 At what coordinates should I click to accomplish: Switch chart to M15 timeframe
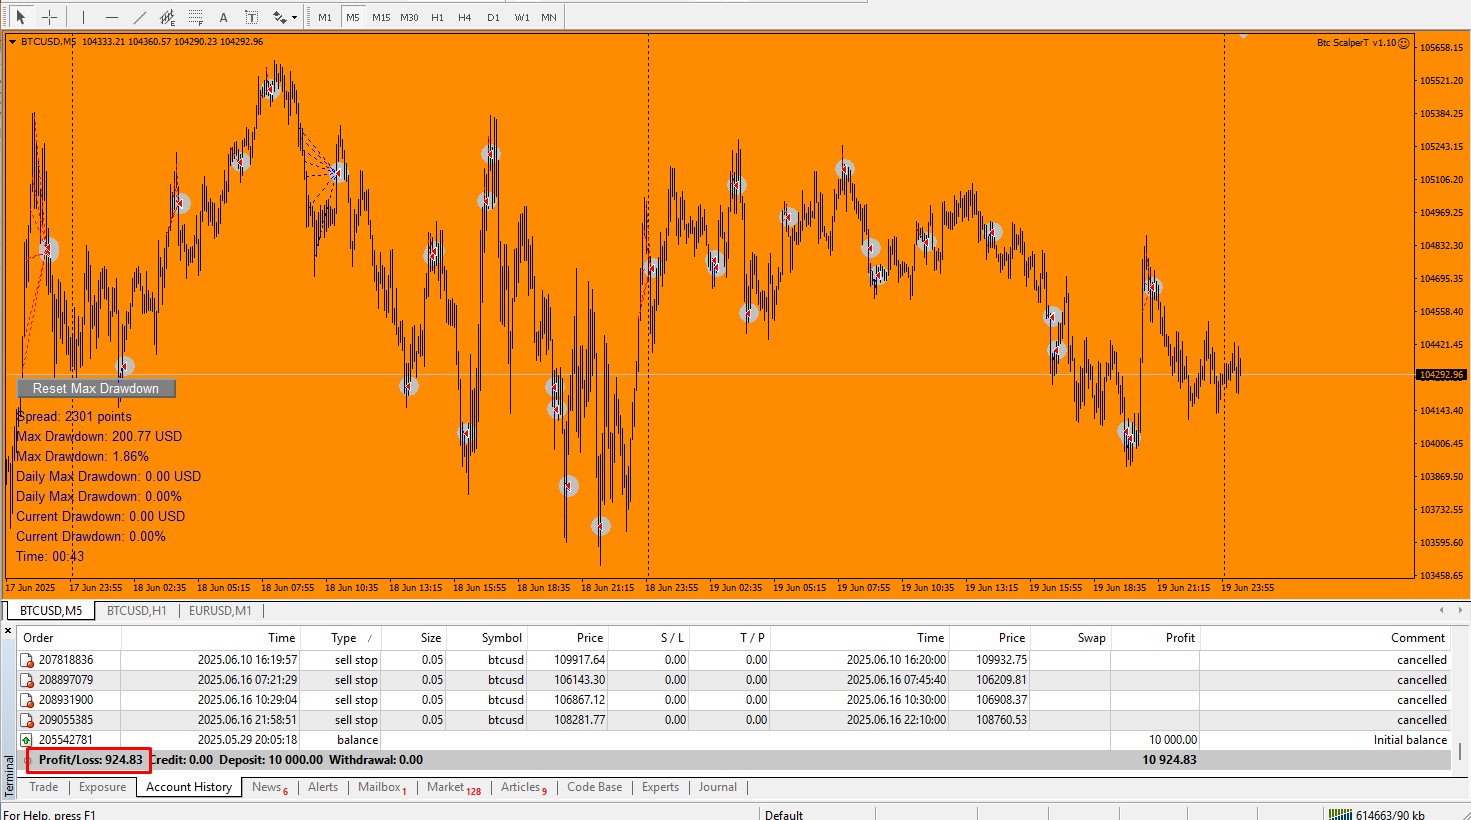pyautogui.click(x=381, y=17)
